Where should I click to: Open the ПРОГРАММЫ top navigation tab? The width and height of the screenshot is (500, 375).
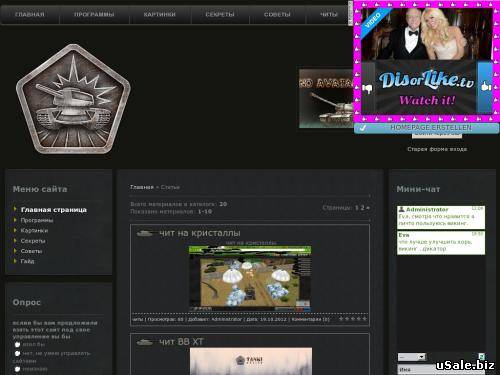pos(94,15)
